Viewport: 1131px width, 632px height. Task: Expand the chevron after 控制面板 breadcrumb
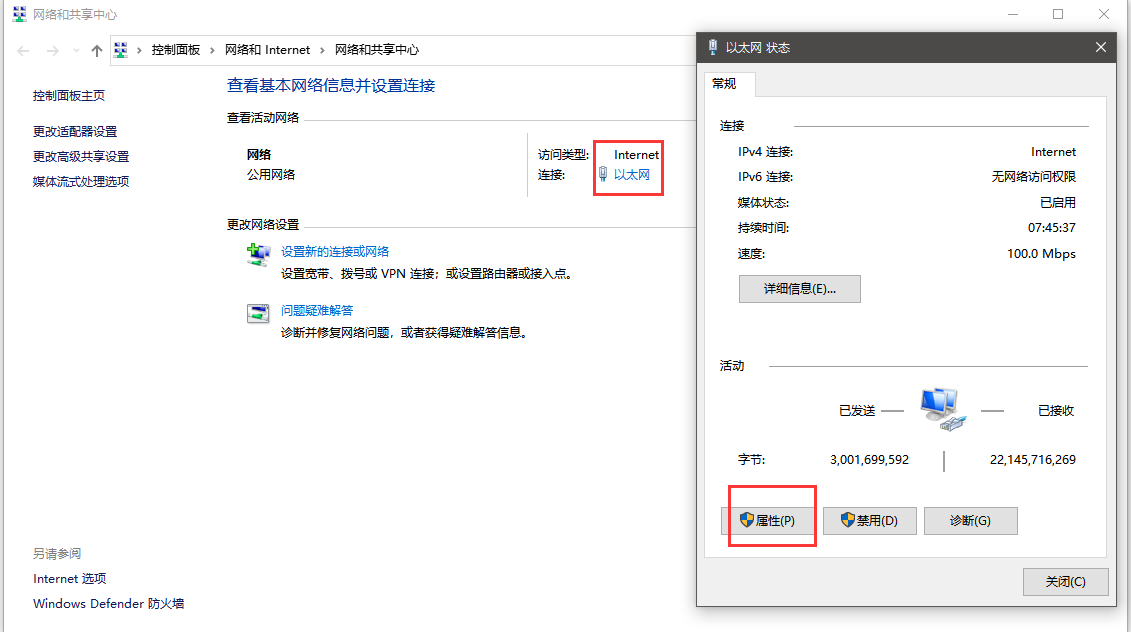[x=212, y=51]
